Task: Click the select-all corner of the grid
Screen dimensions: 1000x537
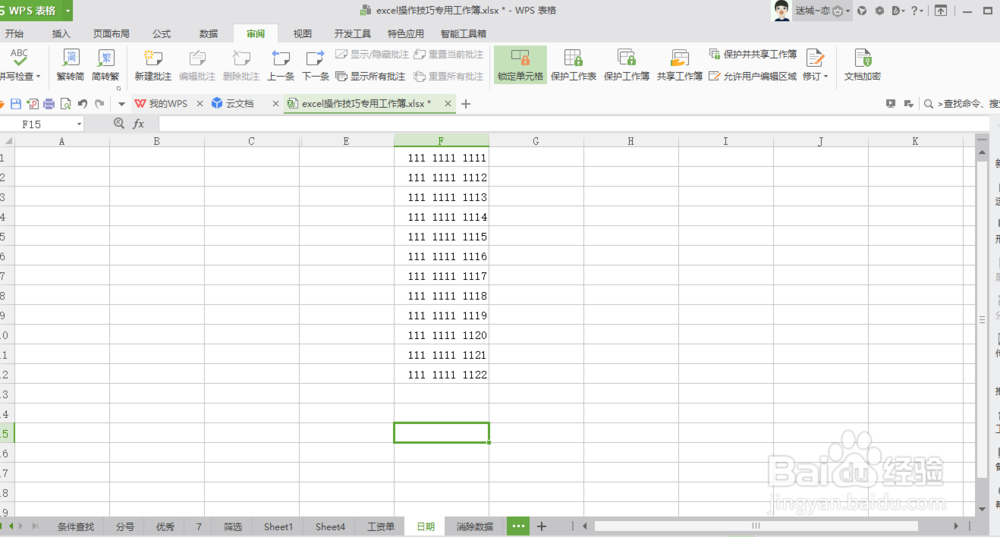Action: pyautogui.click(x=8, y=141)
